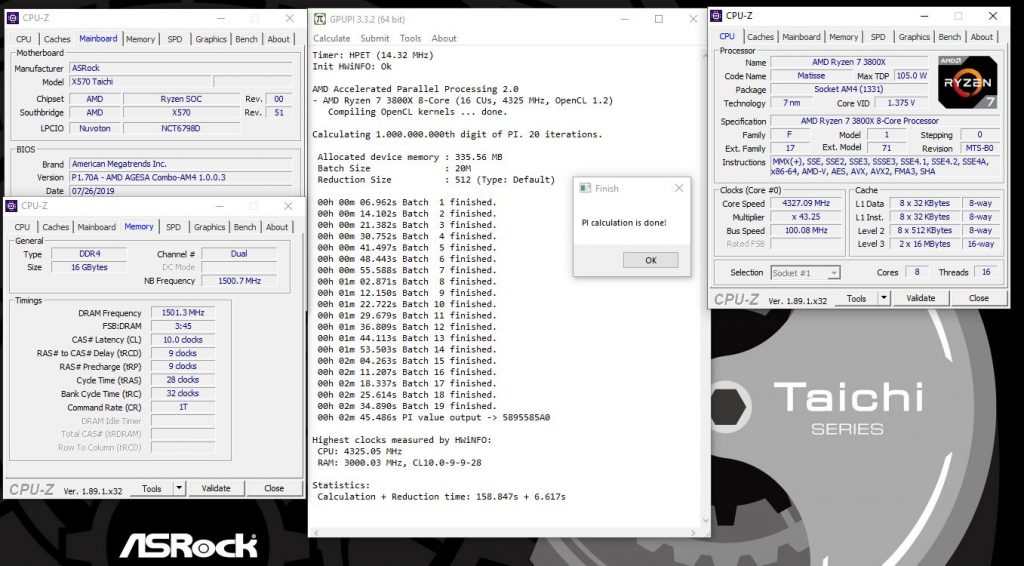Click CPU-Z title icon of Memory window
Viewport: 1024px width, 566px height.
click(11, 206)
